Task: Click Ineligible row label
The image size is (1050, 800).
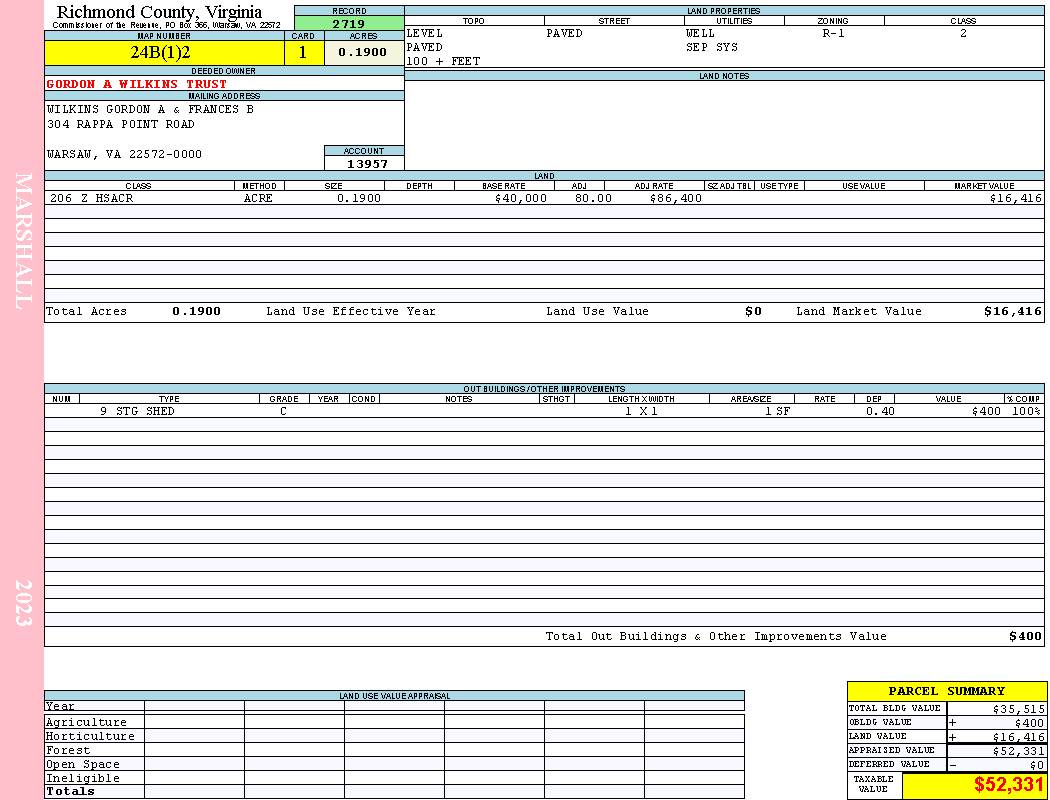Action: coord(82,779)
